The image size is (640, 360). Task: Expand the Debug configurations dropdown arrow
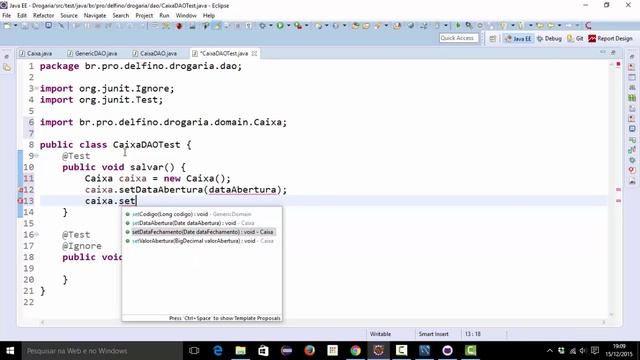pos(271,26)
